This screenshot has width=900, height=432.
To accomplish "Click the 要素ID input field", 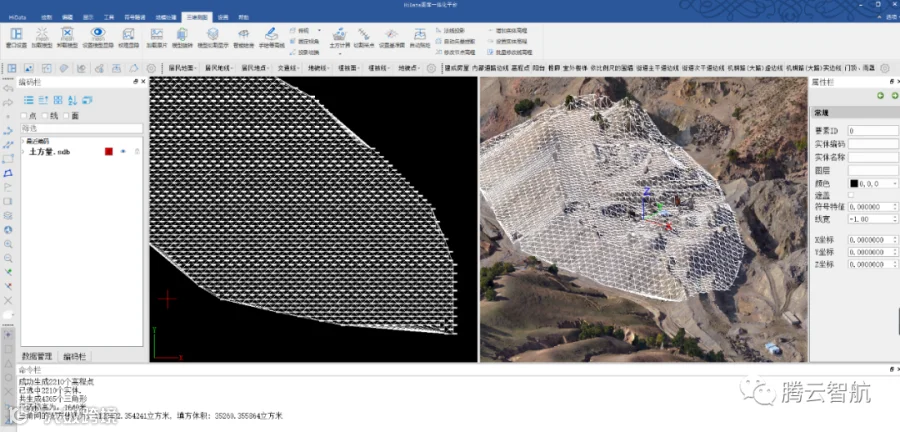I will coord(873,131).
